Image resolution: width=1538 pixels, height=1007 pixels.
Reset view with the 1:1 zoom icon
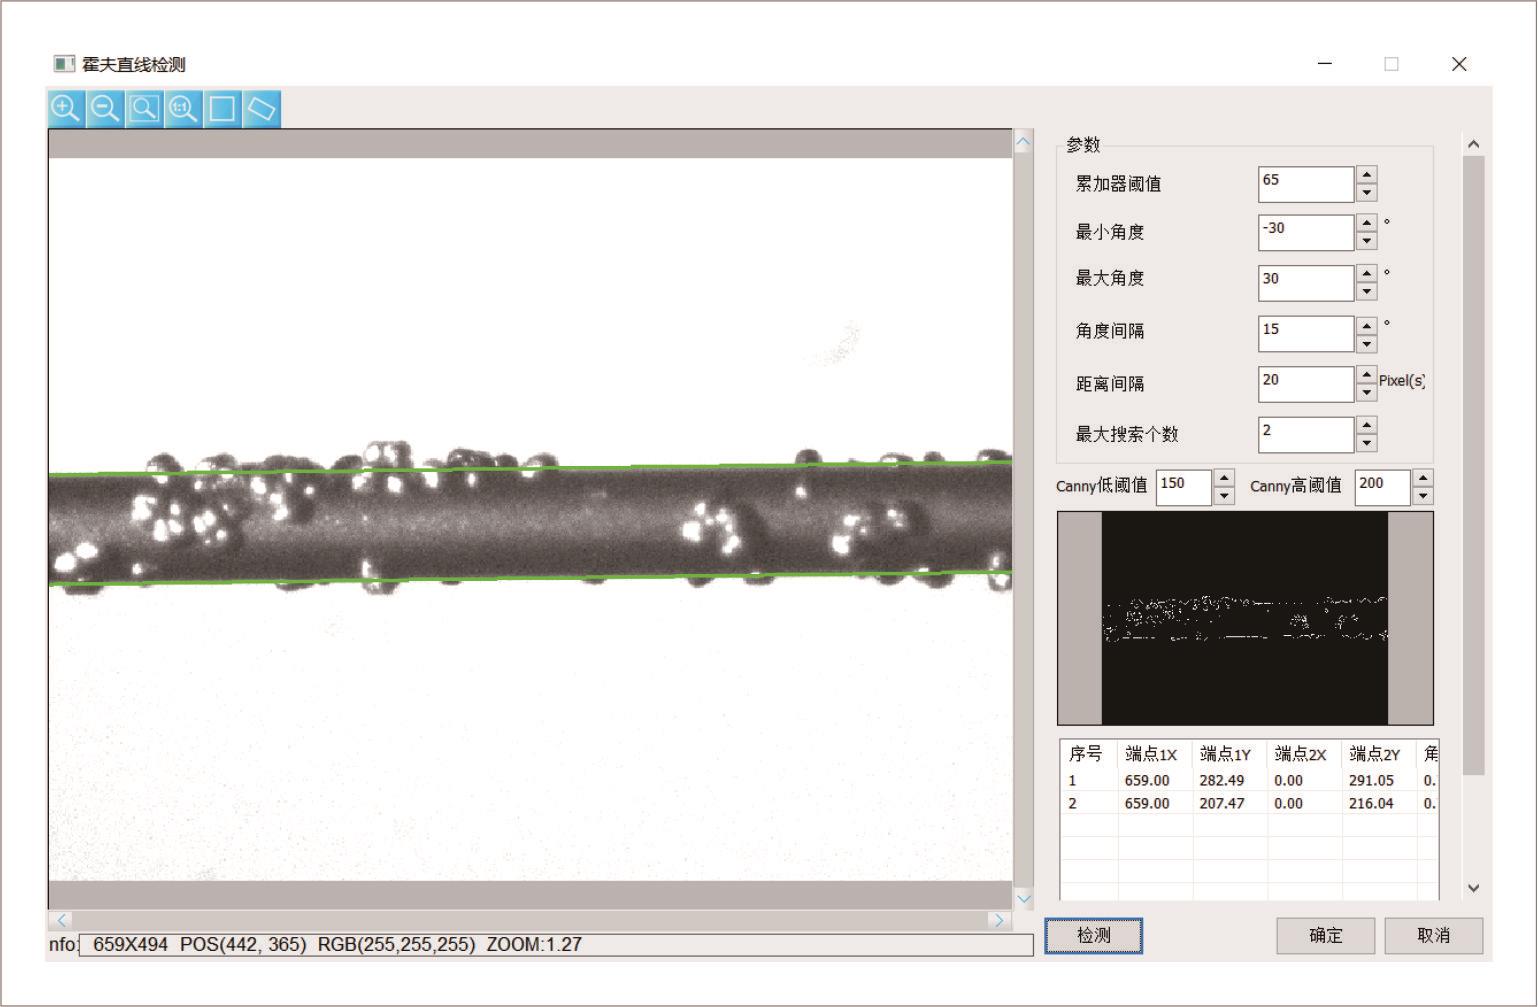point(183,108)
